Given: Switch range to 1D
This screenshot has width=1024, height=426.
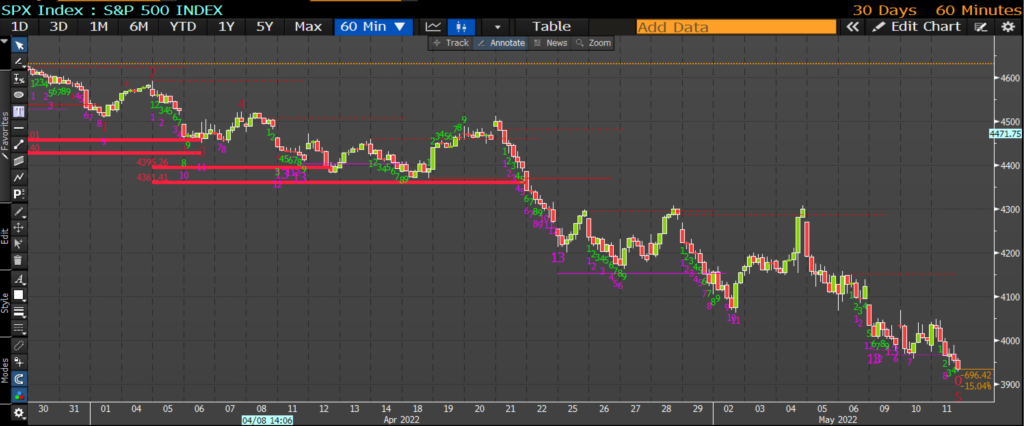Looking at the screenshot, I should click(20, 27).
